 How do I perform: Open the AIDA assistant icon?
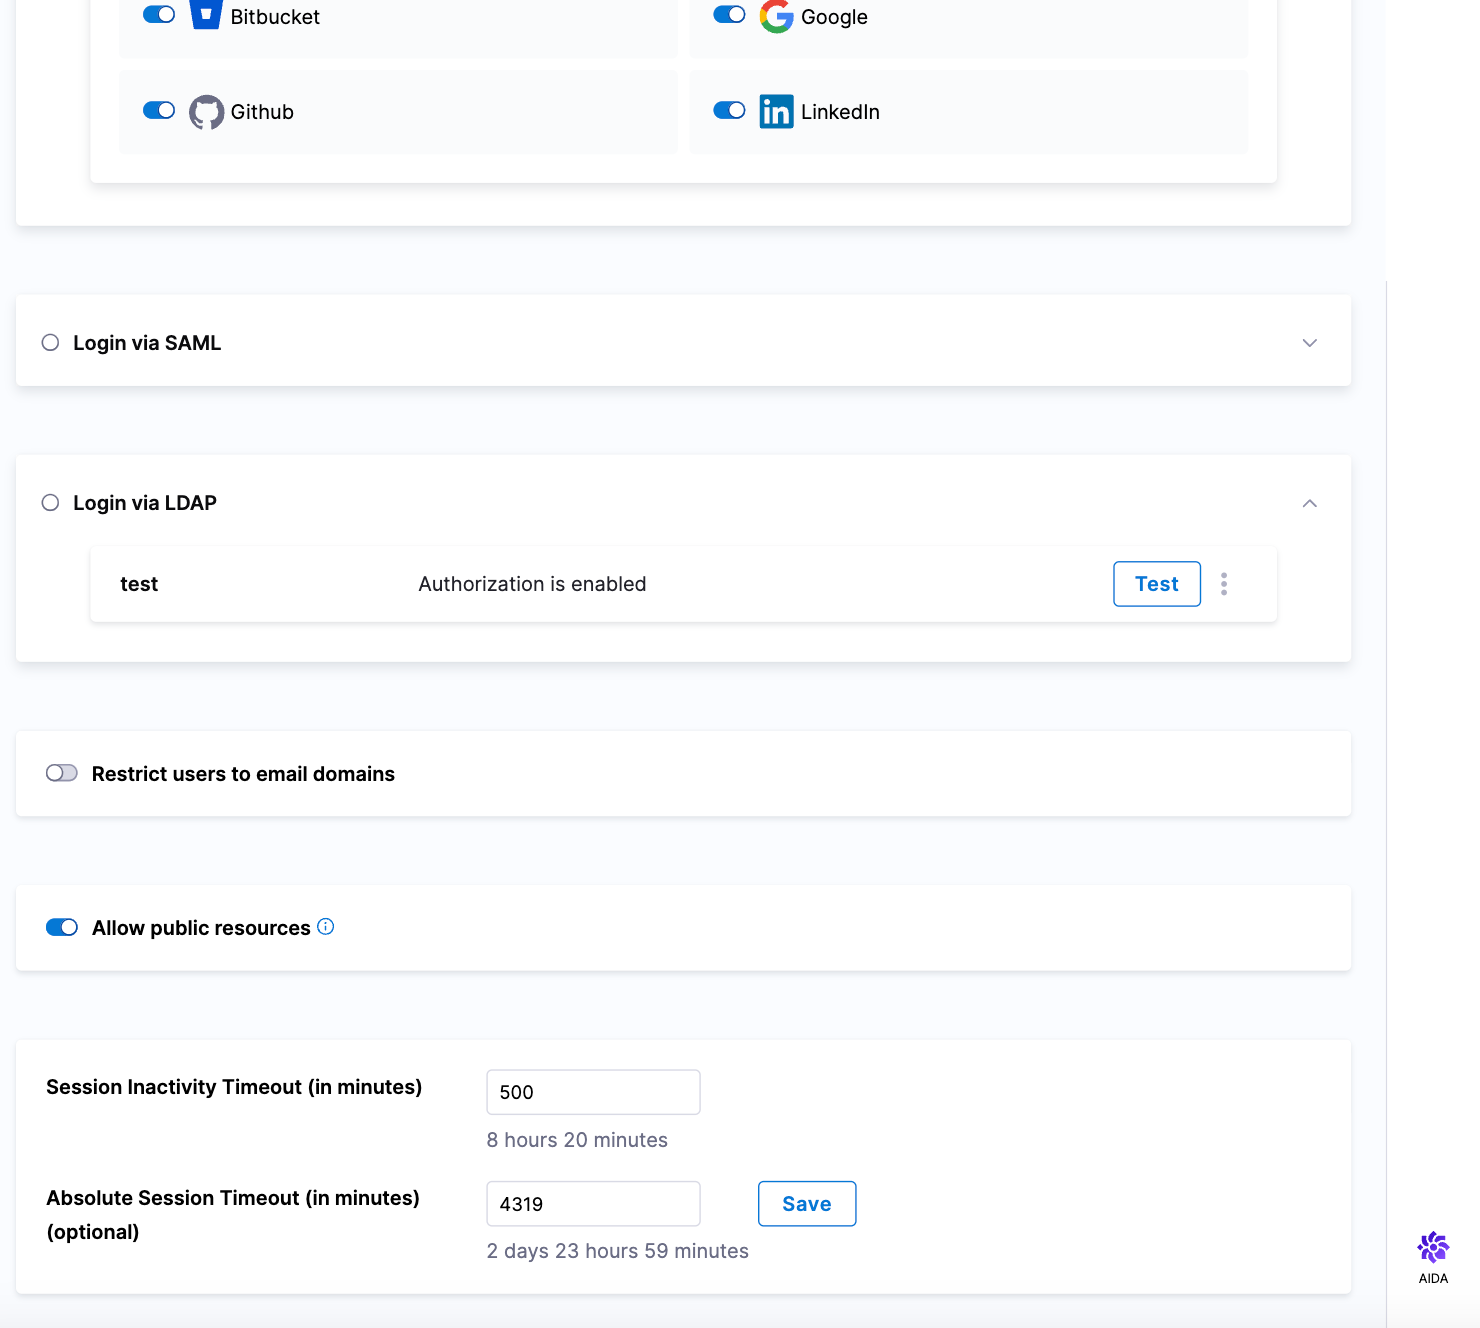click(1433, 1248)
